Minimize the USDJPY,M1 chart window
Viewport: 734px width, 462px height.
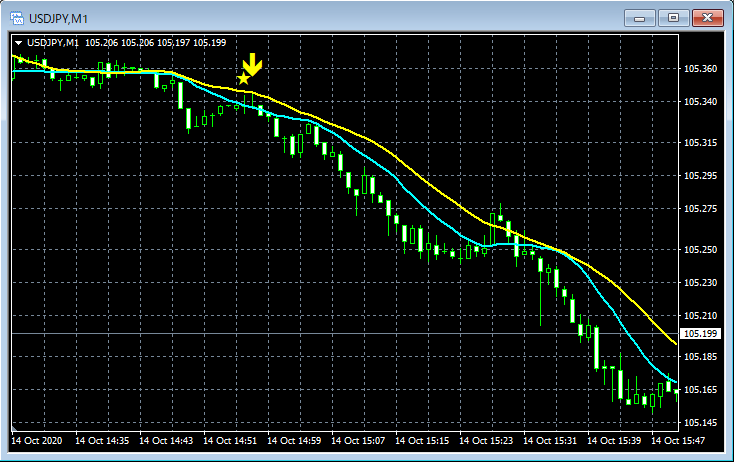click(x=639, y=18)
